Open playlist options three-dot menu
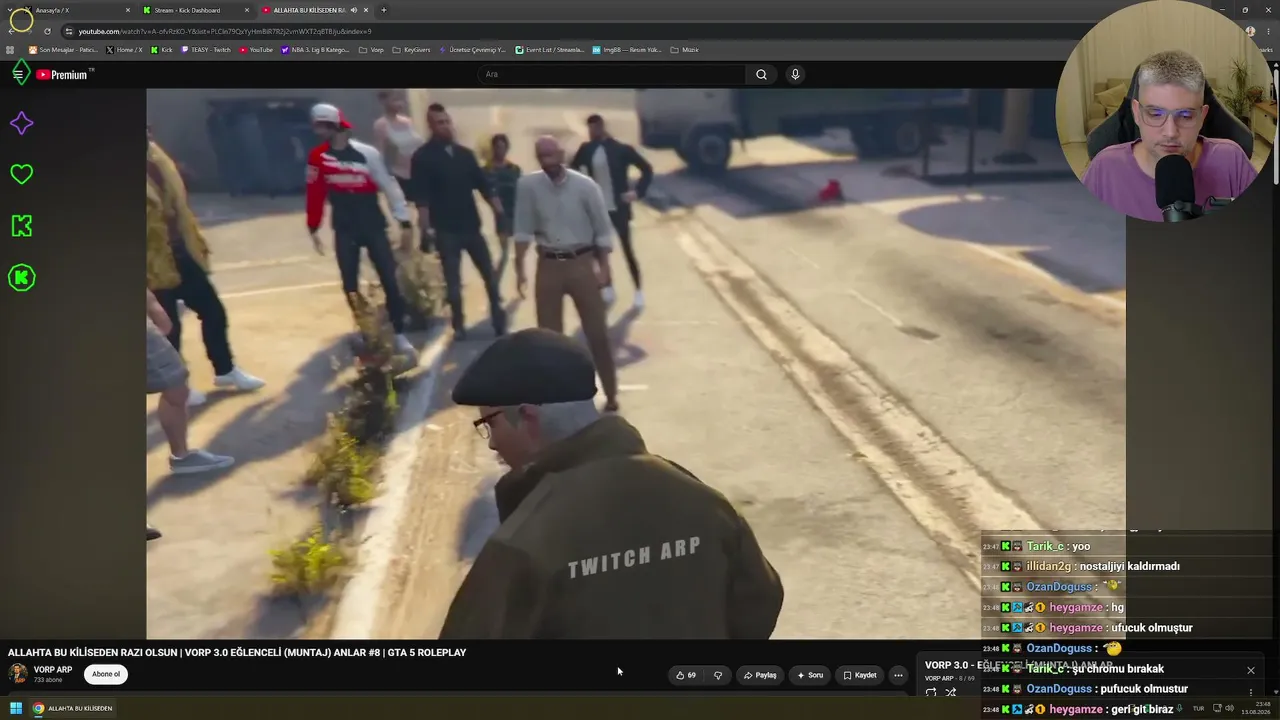The image size is (1280, 720). click(1250, 692)
